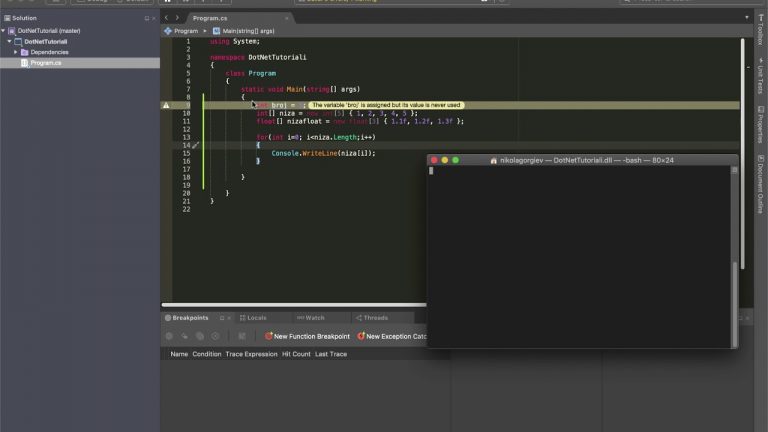Click the Dependencies folder icon

click(x=24, y=52)
